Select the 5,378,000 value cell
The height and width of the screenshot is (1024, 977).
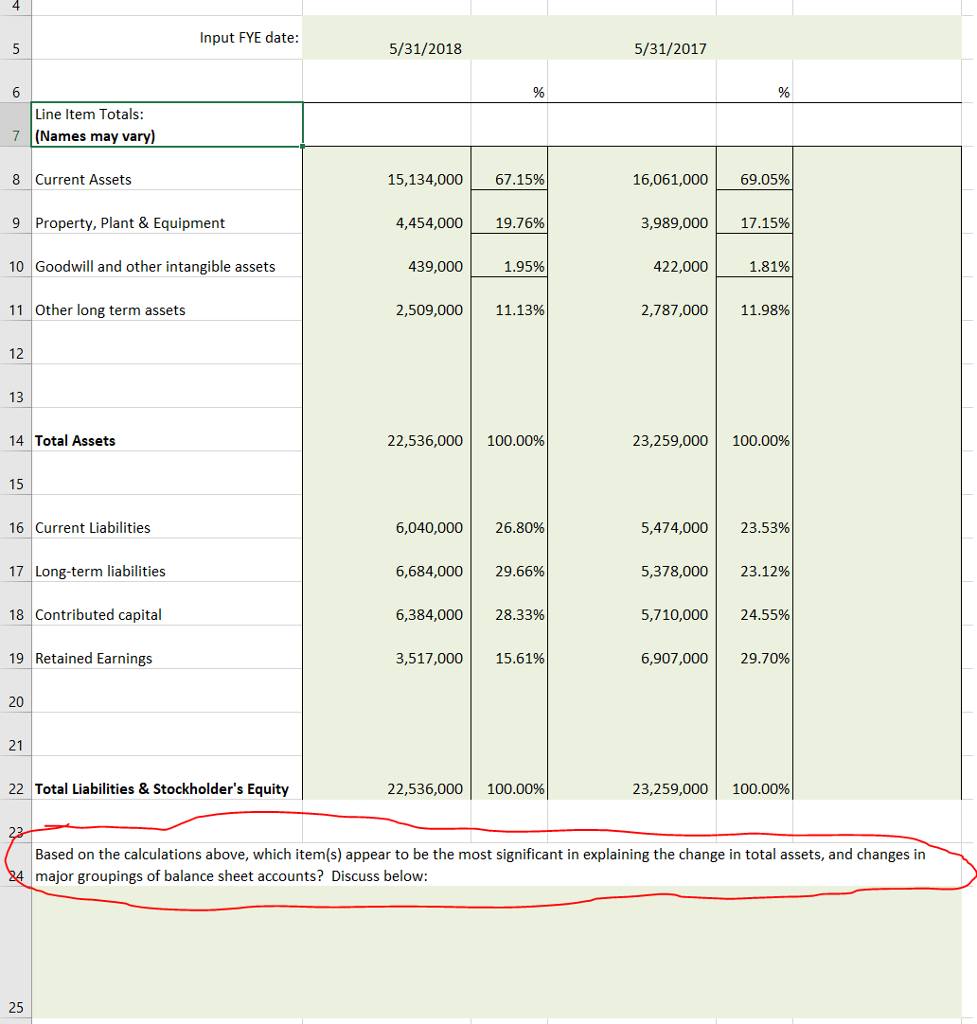[x=632, y=560]
